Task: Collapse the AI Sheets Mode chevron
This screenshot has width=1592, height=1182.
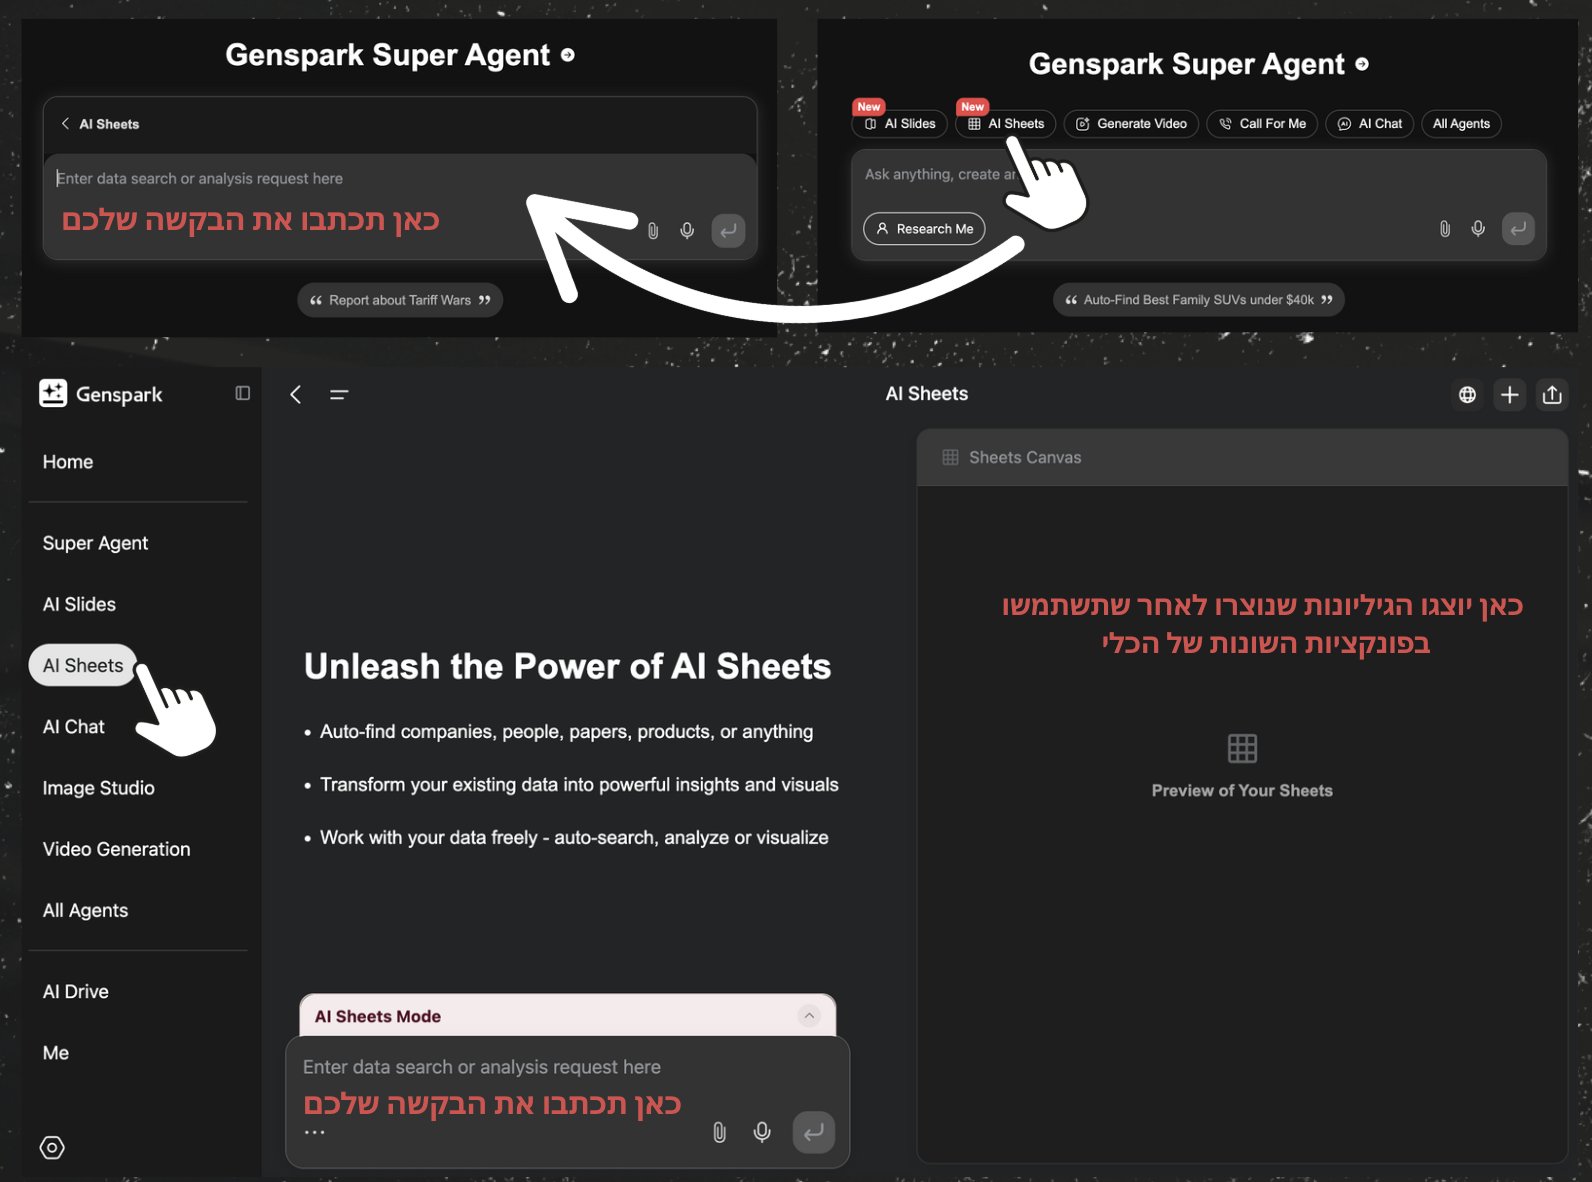Action: (x=809, y=1016)
